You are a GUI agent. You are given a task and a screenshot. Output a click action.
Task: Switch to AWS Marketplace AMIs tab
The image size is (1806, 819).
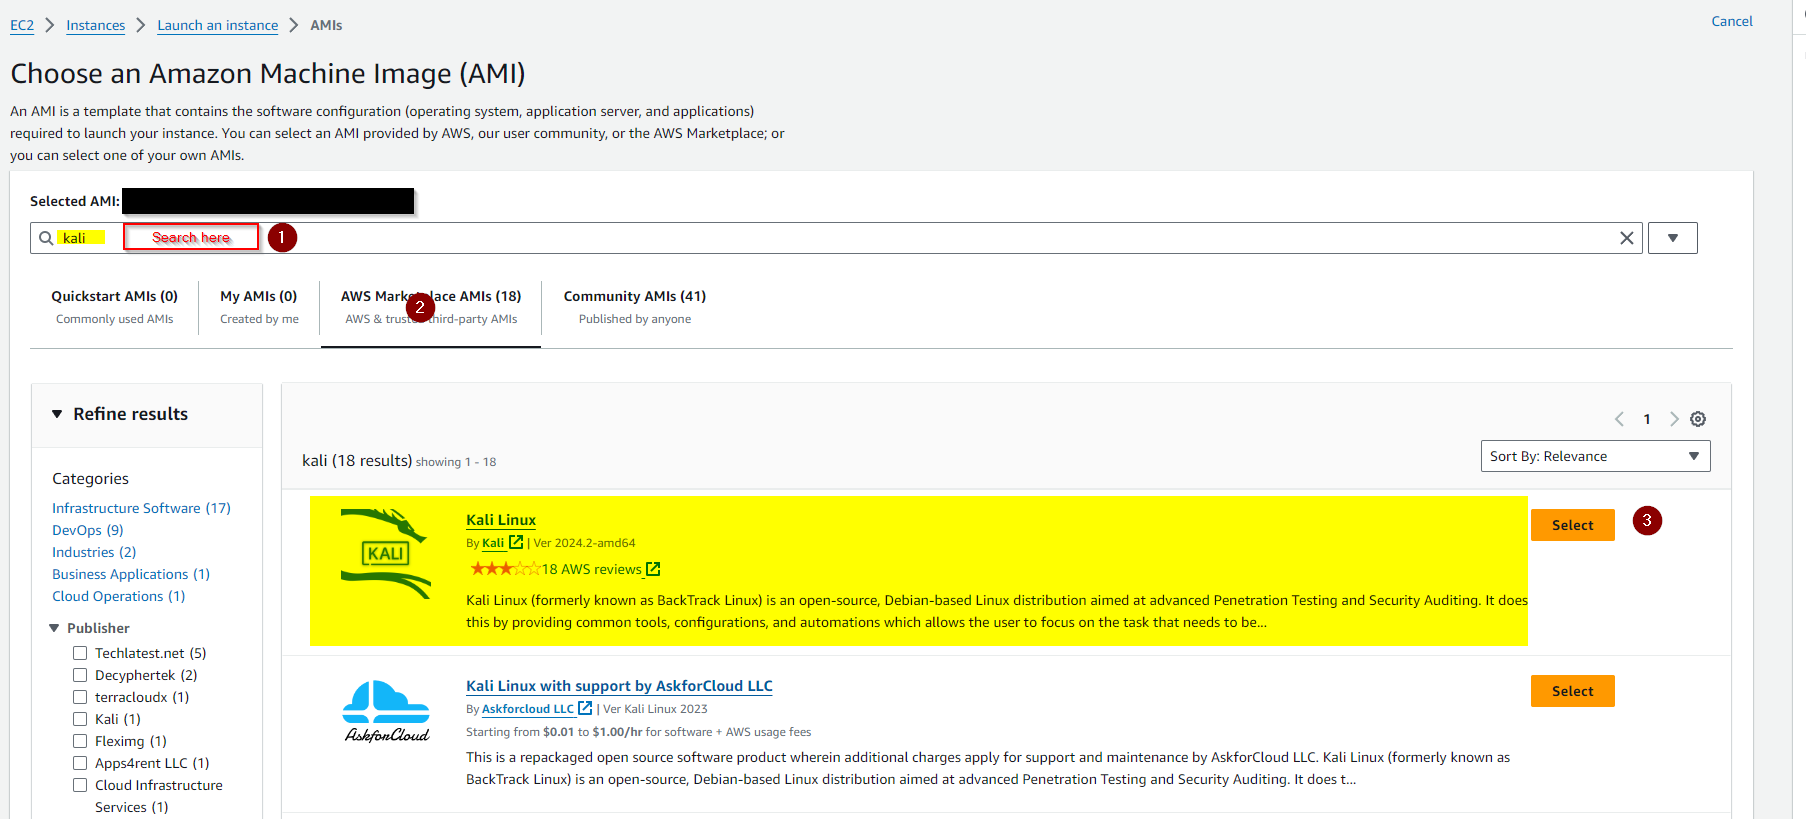click(x=431, y=307)
